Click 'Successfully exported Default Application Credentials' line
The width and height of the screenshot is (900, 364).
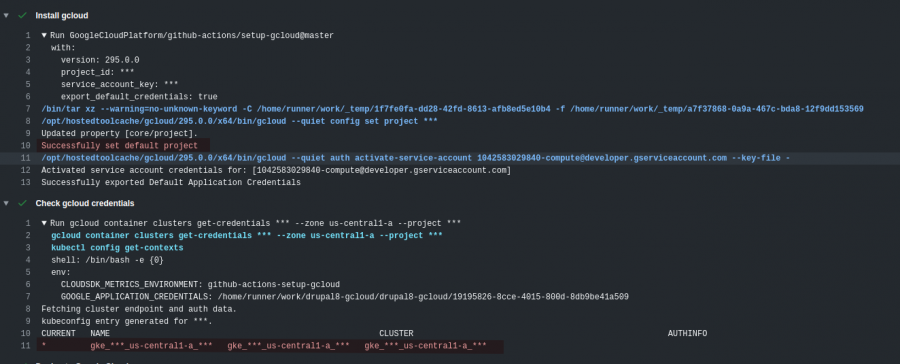point(171,183)
